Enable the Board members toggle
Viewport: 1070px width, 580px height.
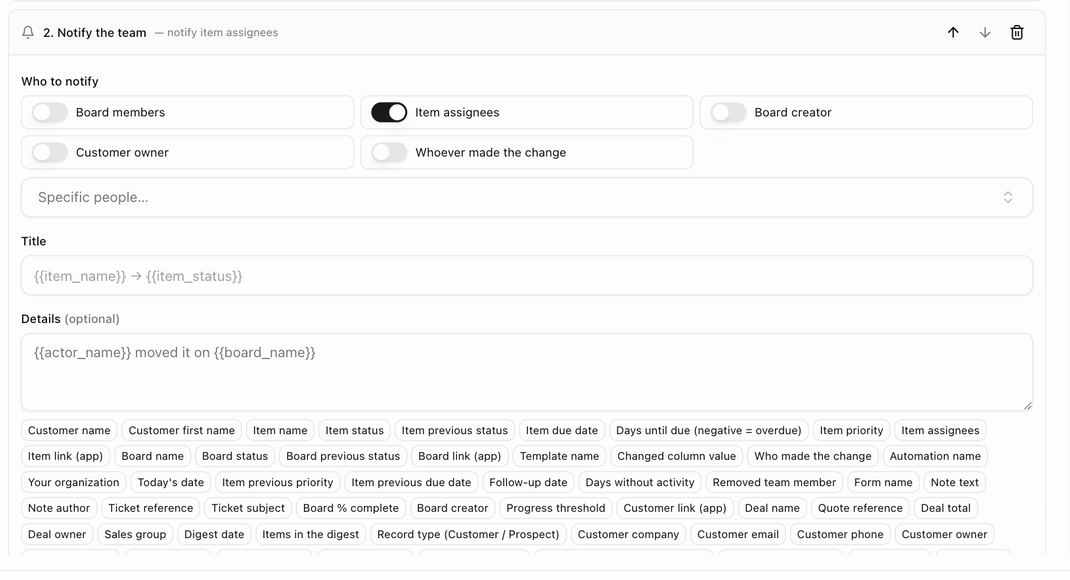point(50,113)
